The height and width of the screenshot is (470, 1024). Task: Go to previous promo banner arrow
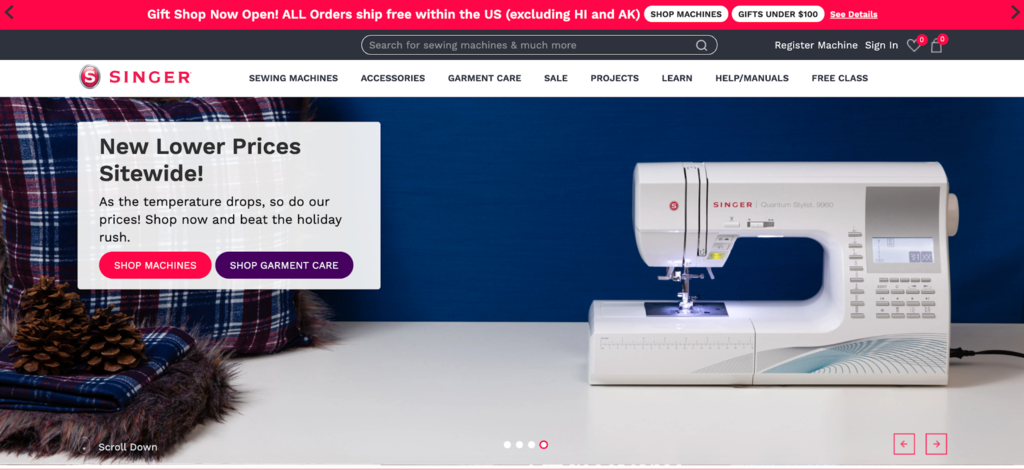tap(9, 13)
